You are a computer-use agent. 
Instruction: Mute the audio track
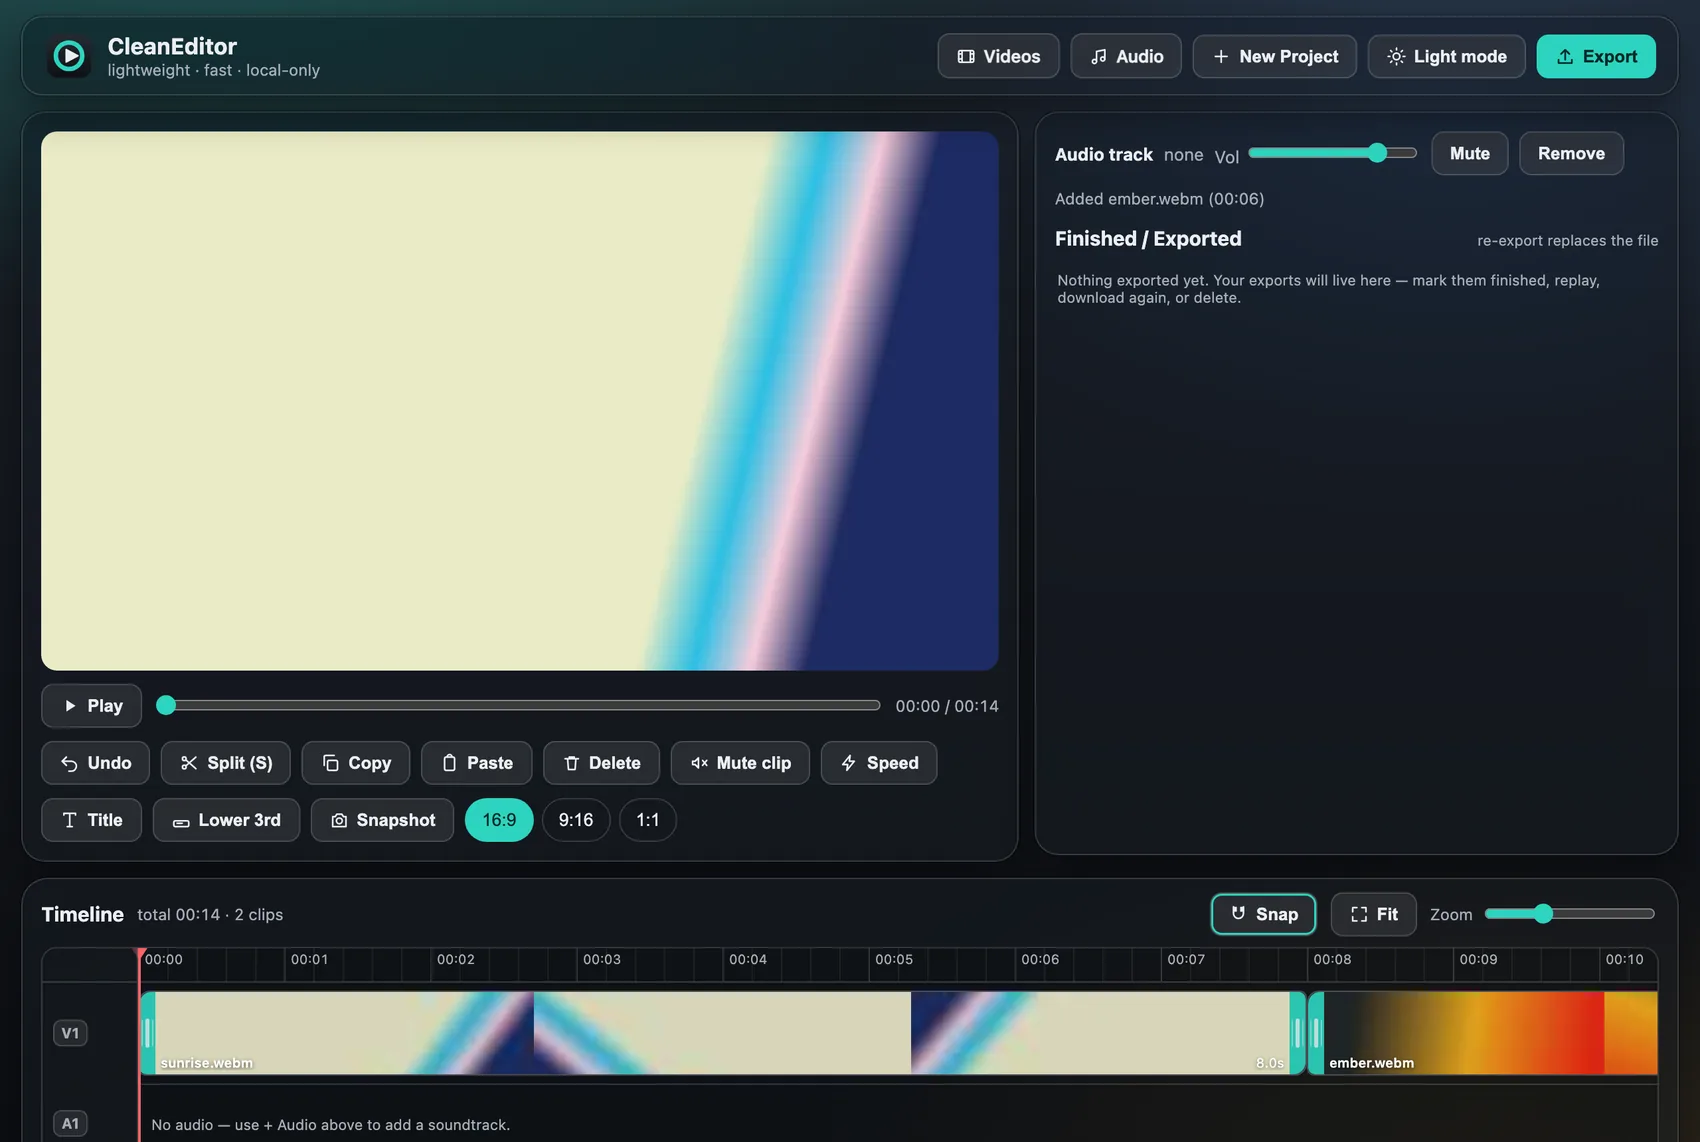pyautogui.click(x=1470, y=153)
